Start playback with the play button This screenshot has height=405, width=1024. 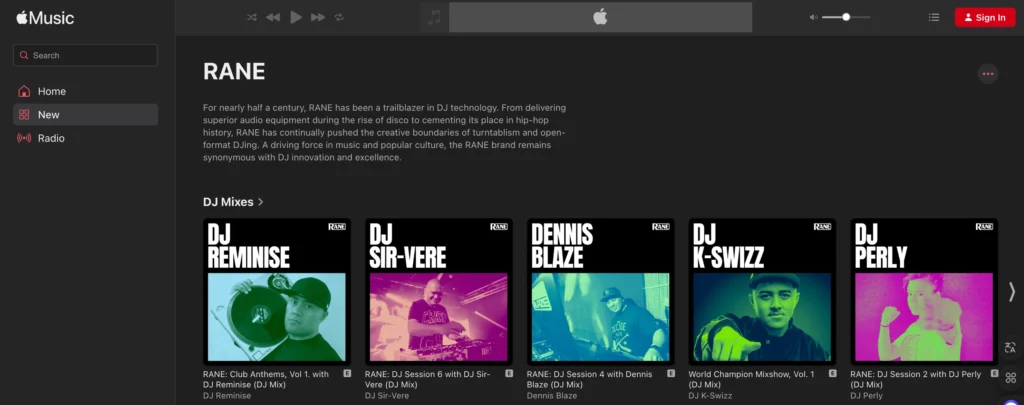pyautogui.click(x=296, y=18)
